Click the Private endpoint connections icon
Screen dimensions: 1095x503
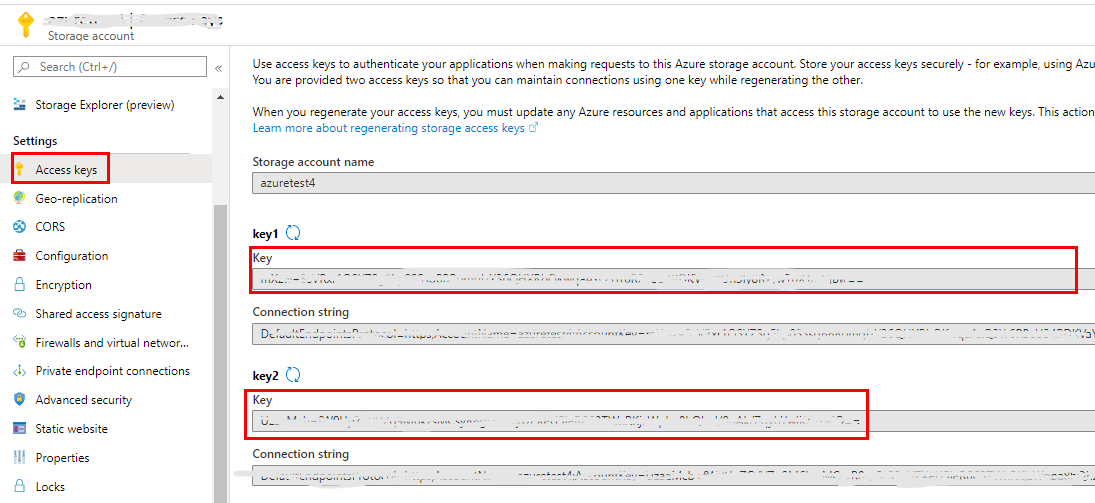(x=20, y=371)
